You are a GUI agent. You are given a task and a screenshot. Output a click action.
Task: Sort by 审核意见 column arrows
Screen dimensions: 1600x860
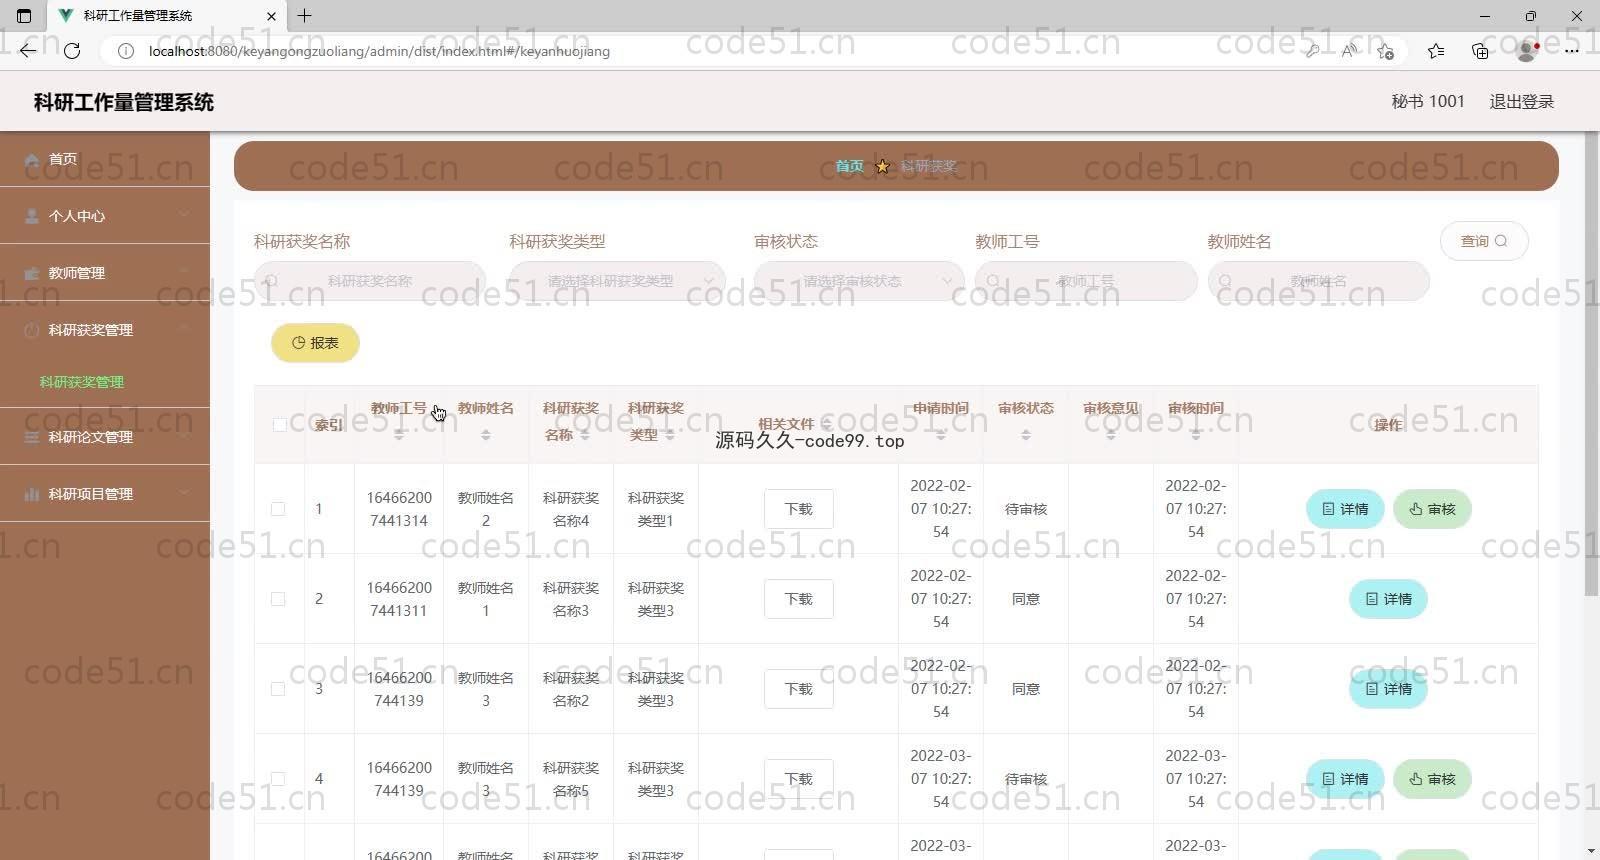click(x=1111, y=435)
